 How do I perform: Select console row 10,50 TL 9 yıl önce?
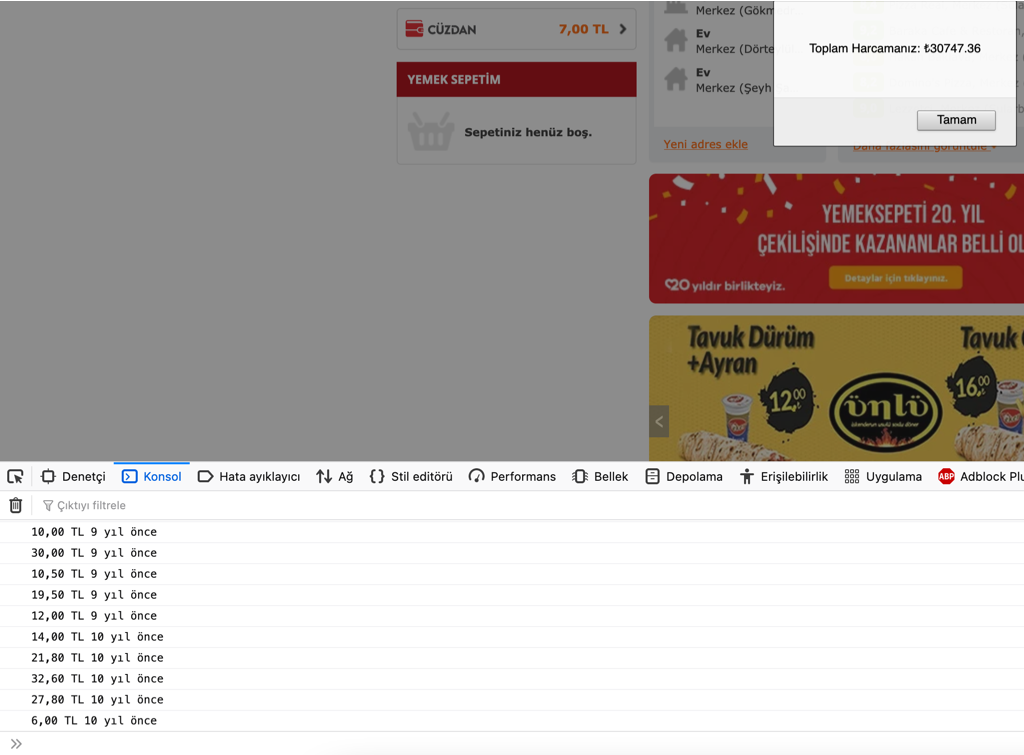point(512,574)
